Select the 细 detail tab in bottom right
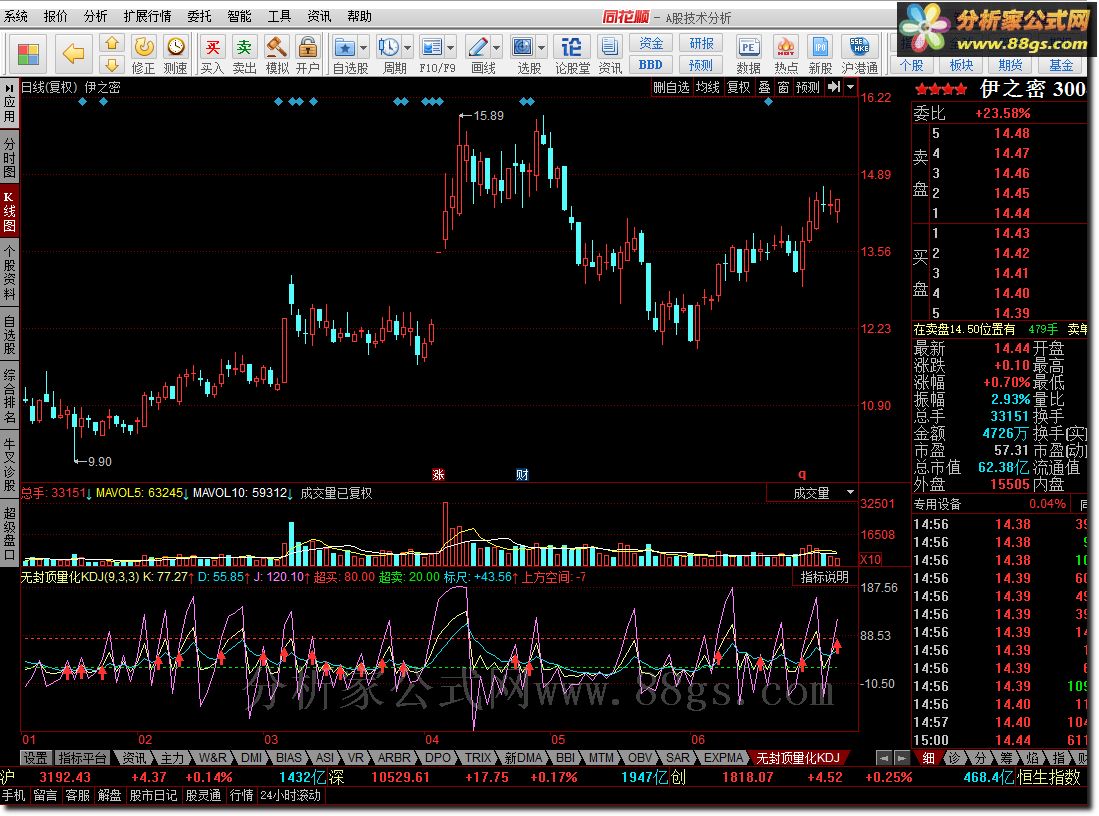1099x816 pixels. (929, 758)
